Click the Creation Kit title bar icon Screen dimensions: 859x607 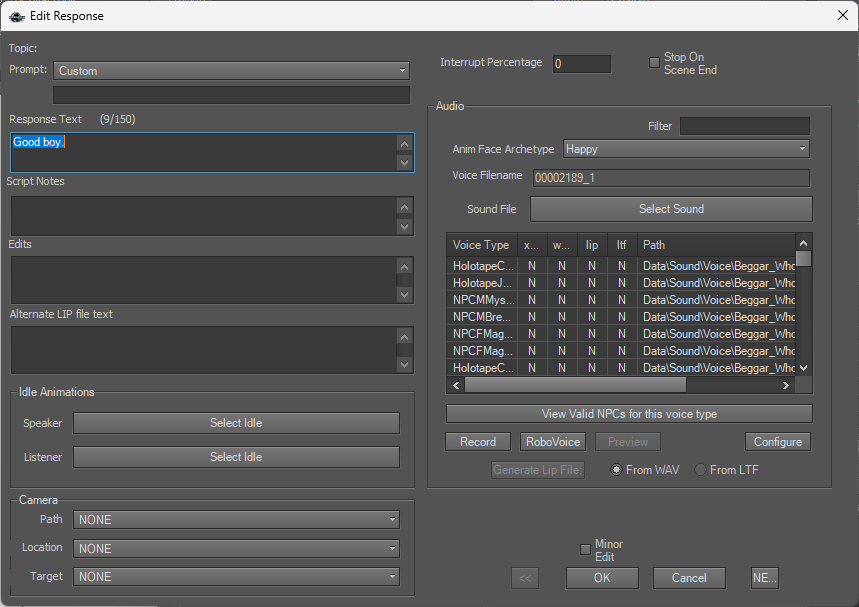[x=16, y=16]
